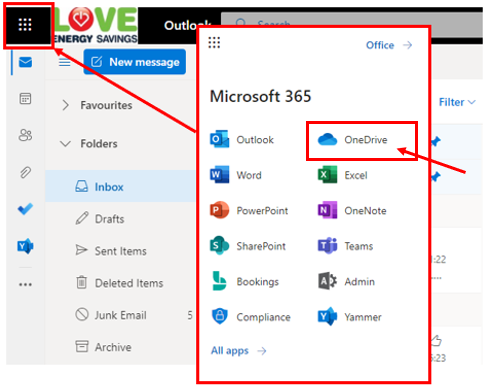Click the app launcher grid icon inside Microsoft 365 panel
This screenshot has height=391, width=486.
pyautogui.click(x=214, y=43)
